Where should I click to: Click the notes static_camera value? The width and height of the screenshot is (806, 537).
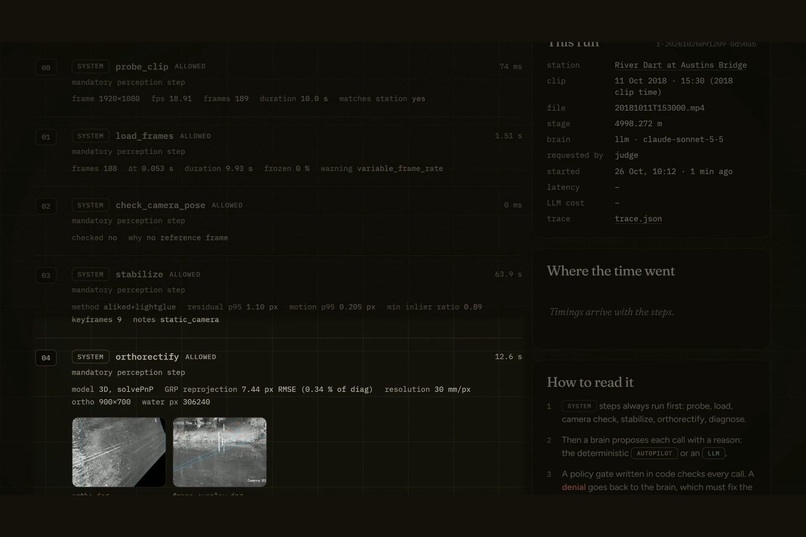point(176,320)
